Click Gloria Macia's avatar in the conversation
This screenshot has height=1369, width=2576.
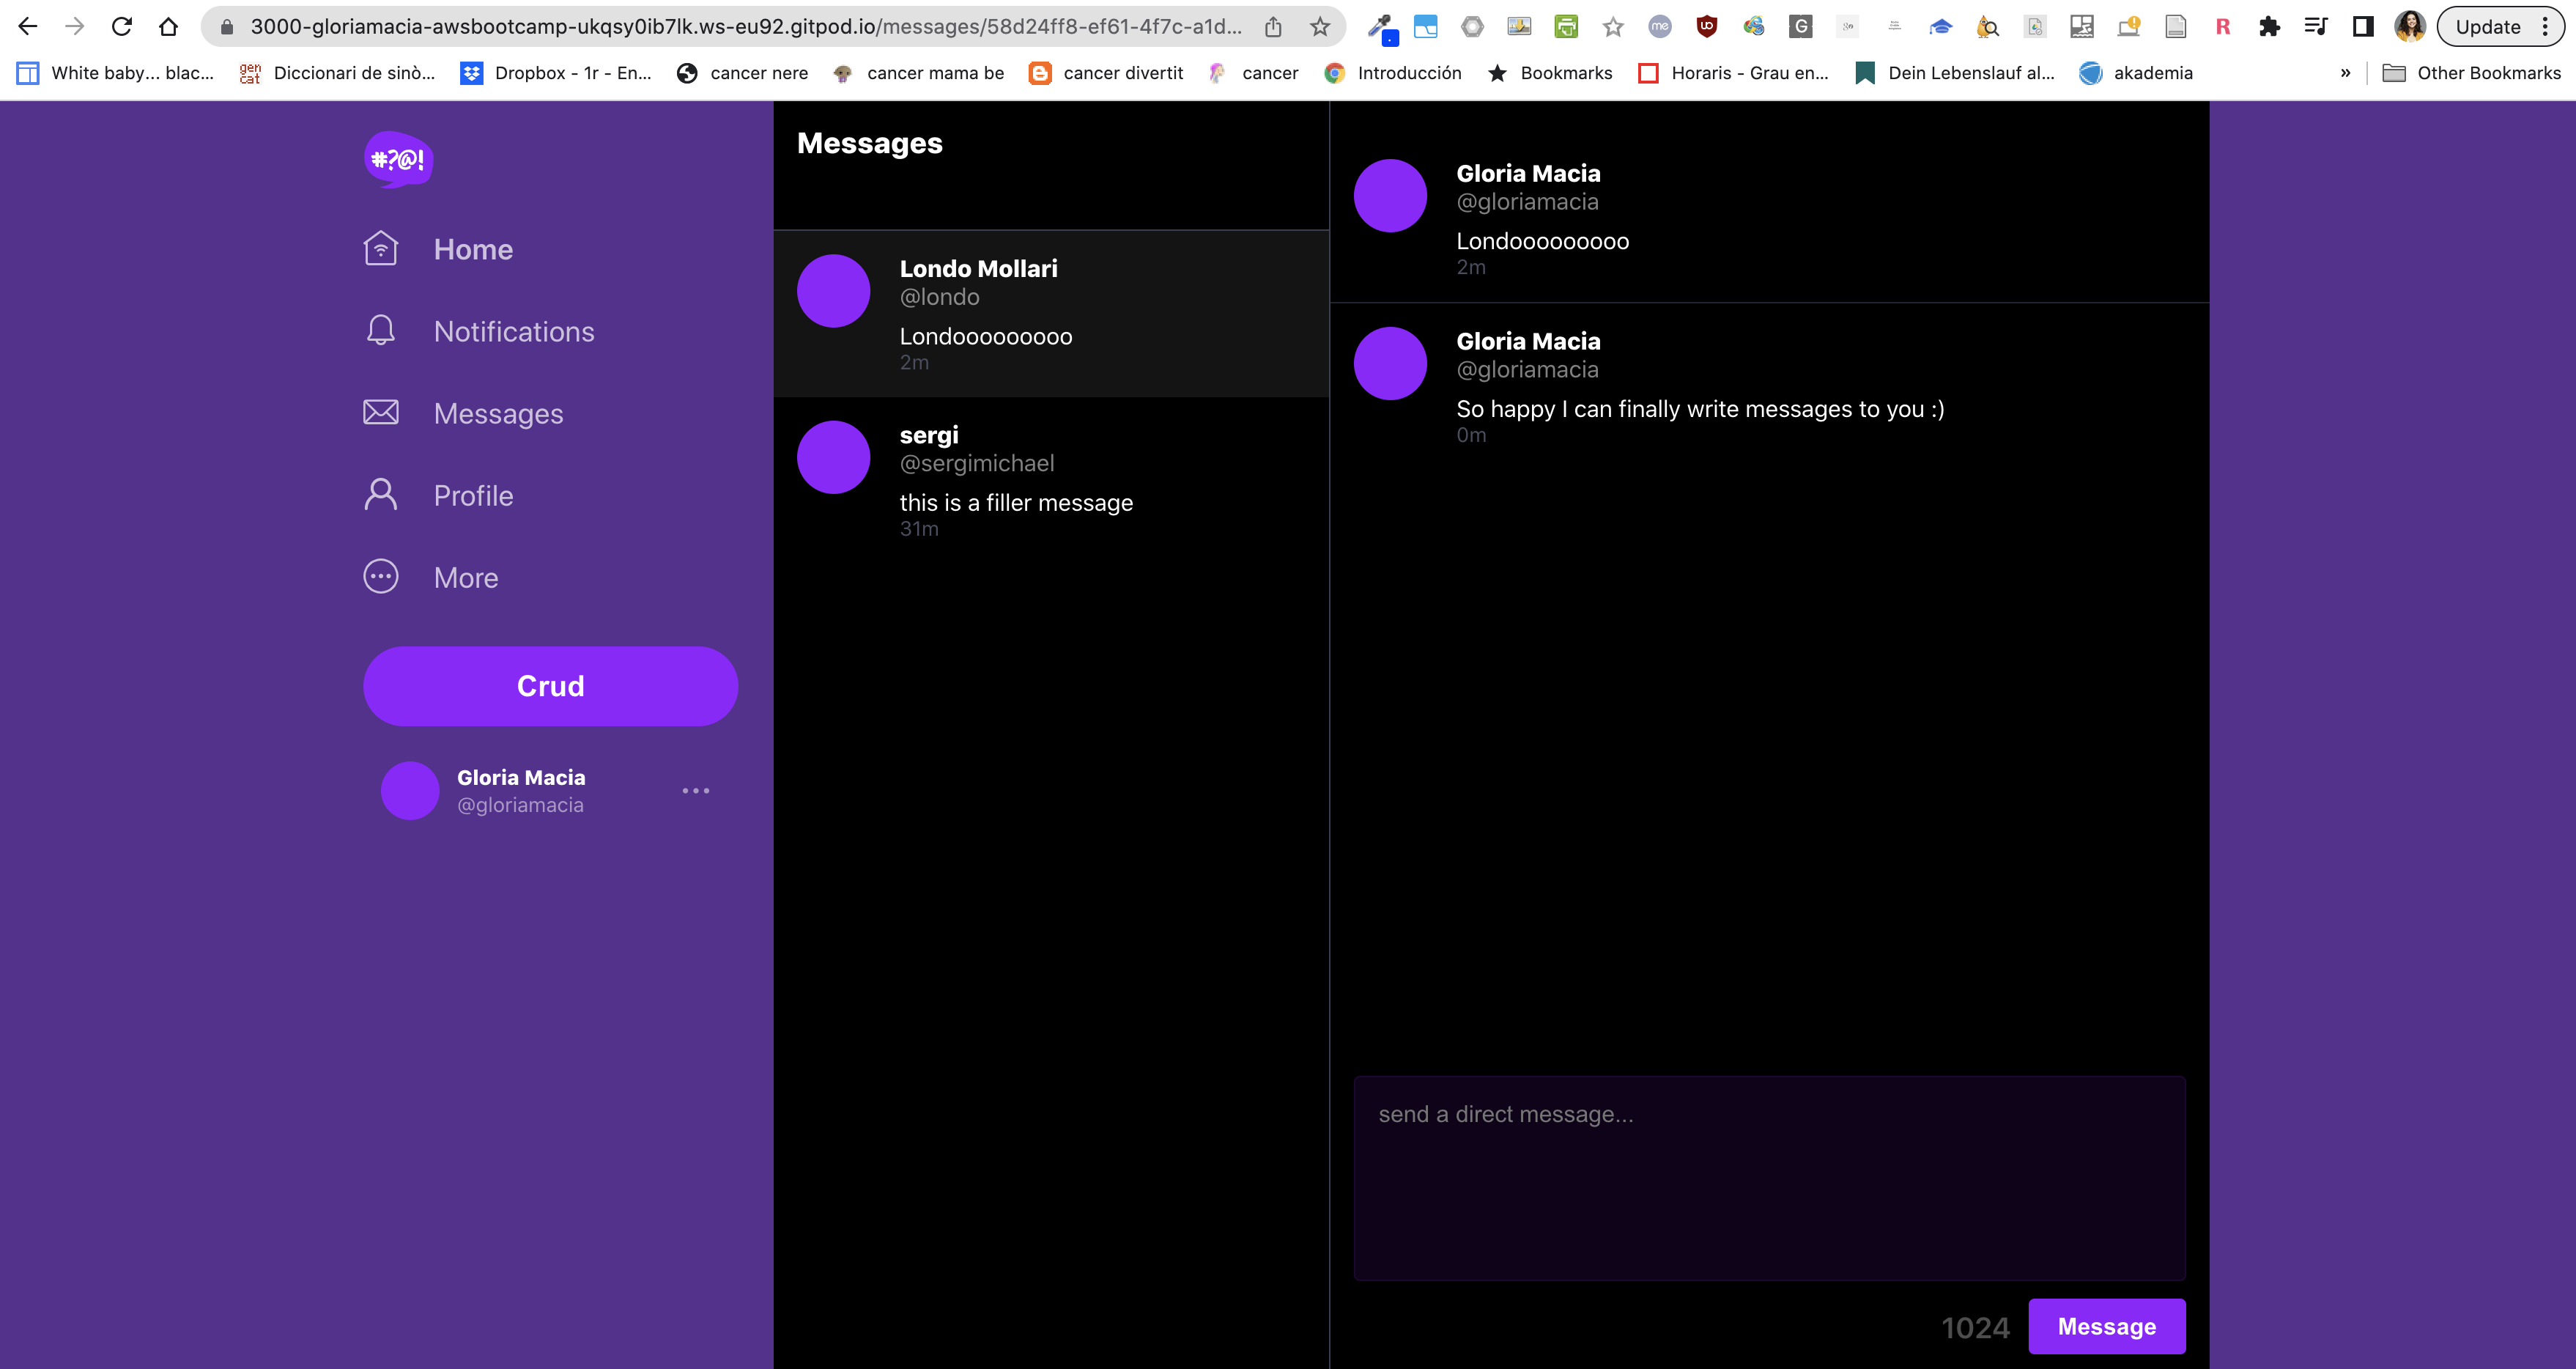tap(1390, 194)
